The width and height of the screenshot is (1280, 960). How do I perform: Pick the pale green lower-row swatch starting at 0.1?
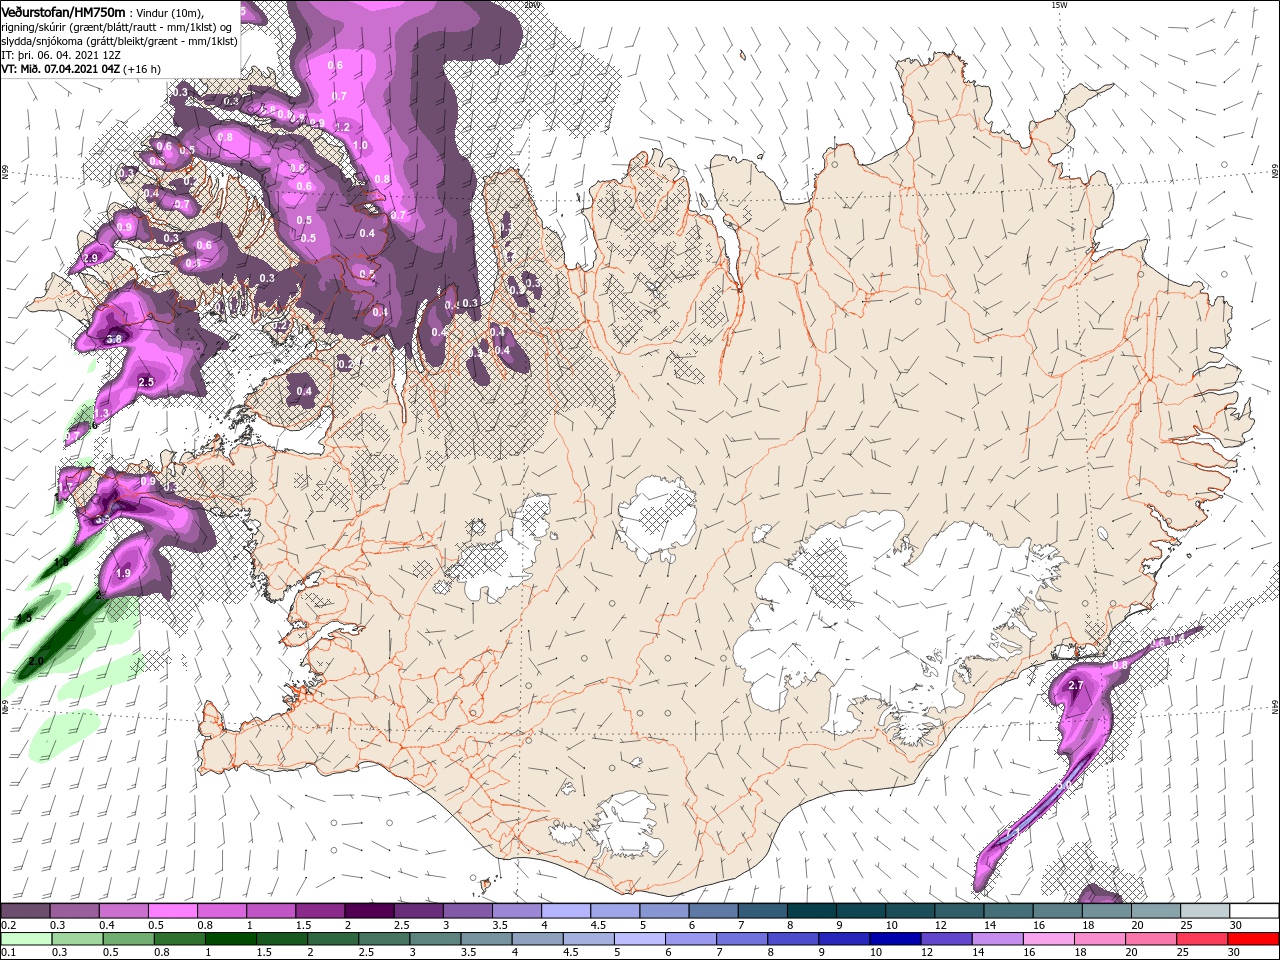click(26, 939)
